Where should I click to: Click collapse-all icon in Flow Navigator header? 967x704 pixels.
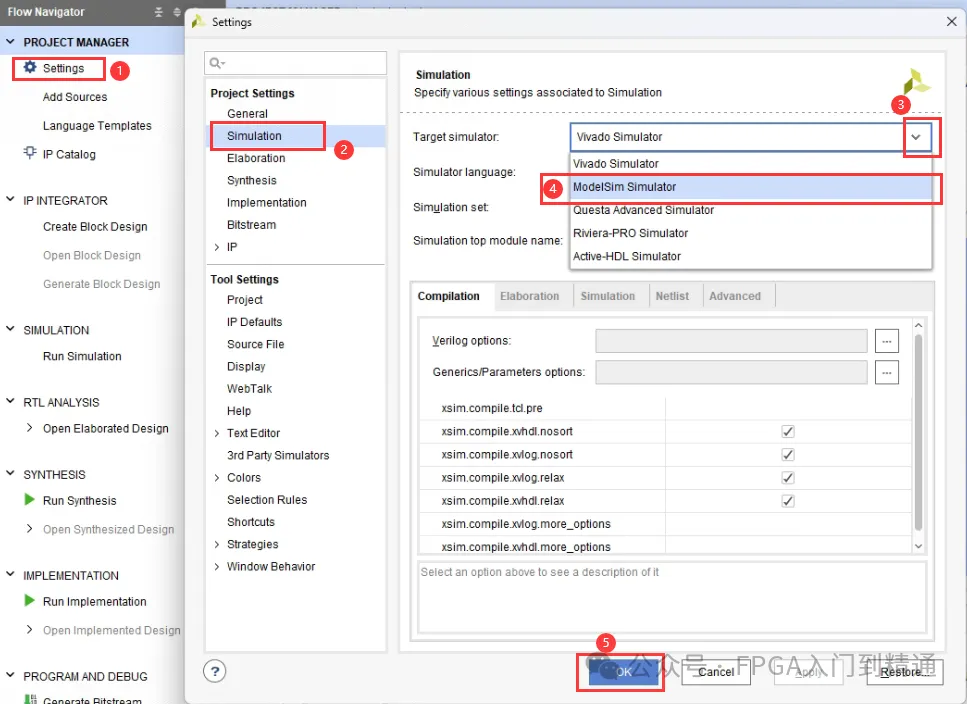[158, 12]
